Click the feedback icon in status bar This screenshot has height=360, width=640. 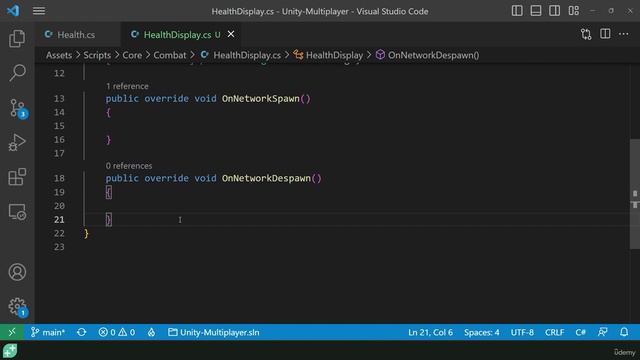602,332
